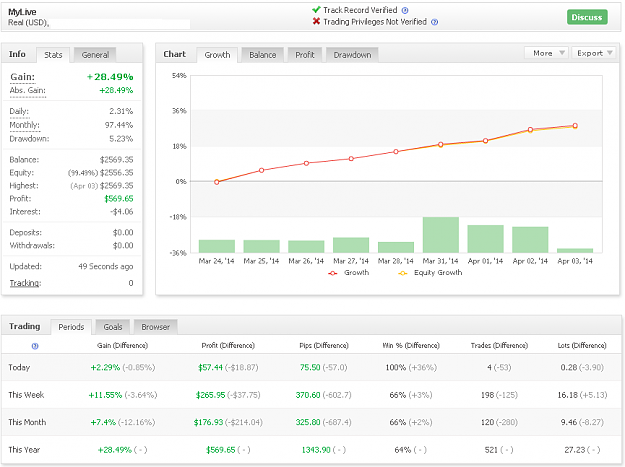Screen dimensions: 625x467
Task: Select the This Week row label
Action: (26, 395)
